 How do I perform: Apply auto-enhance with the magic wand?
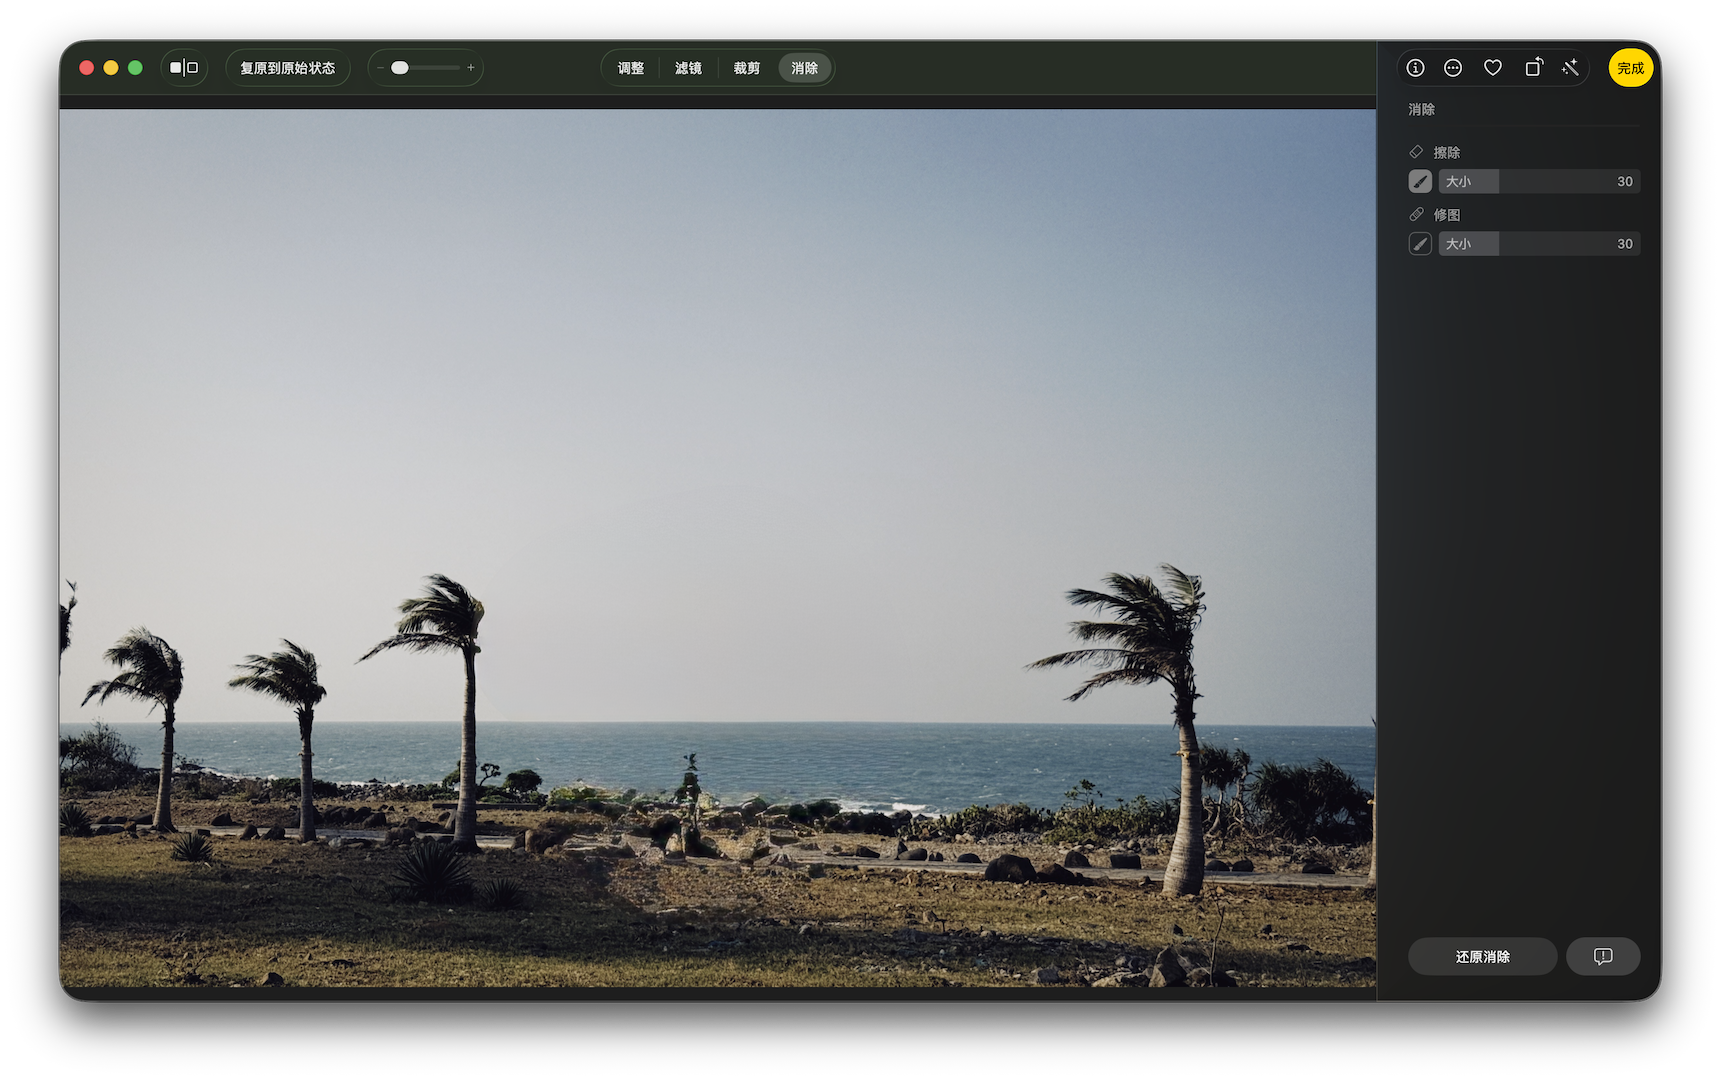click(1570, 68)
